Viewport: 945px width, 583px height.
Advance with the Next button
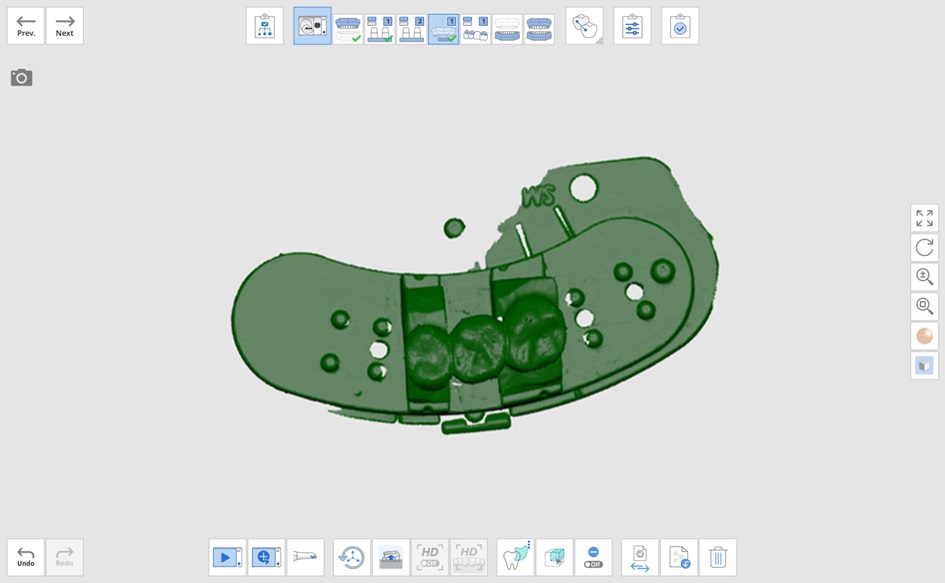64,26
